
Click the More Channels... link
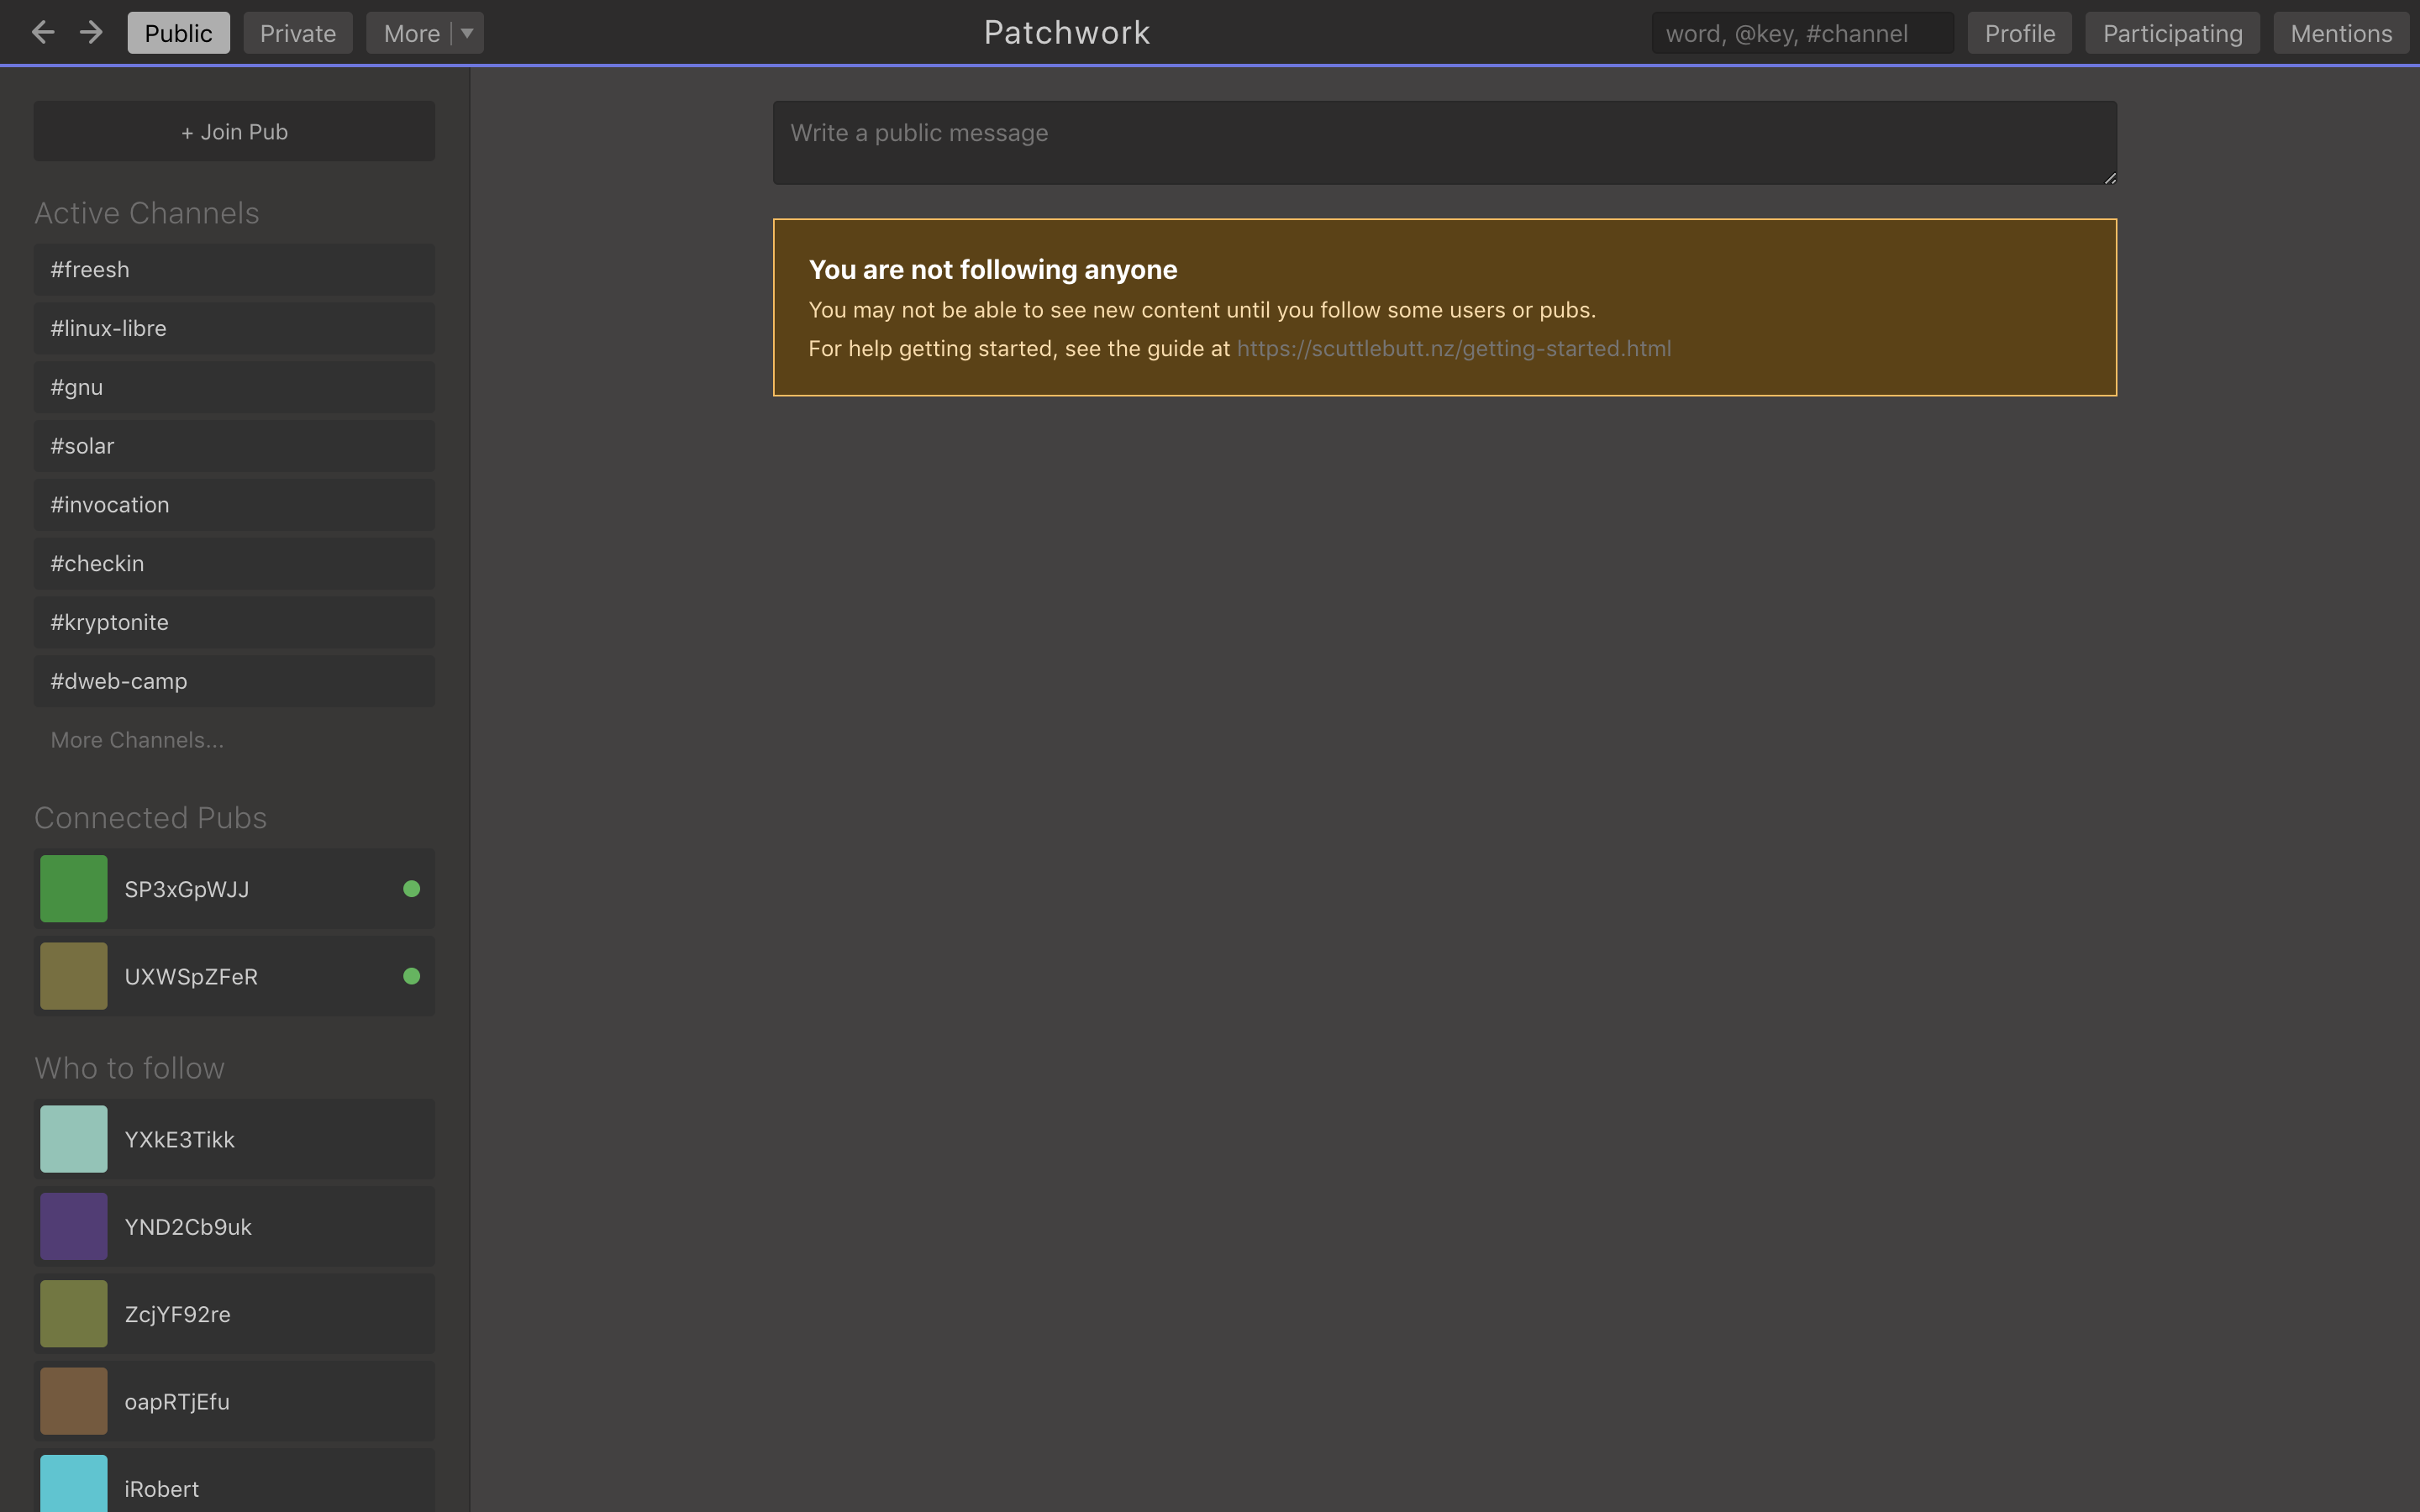(x=137, y=740)
